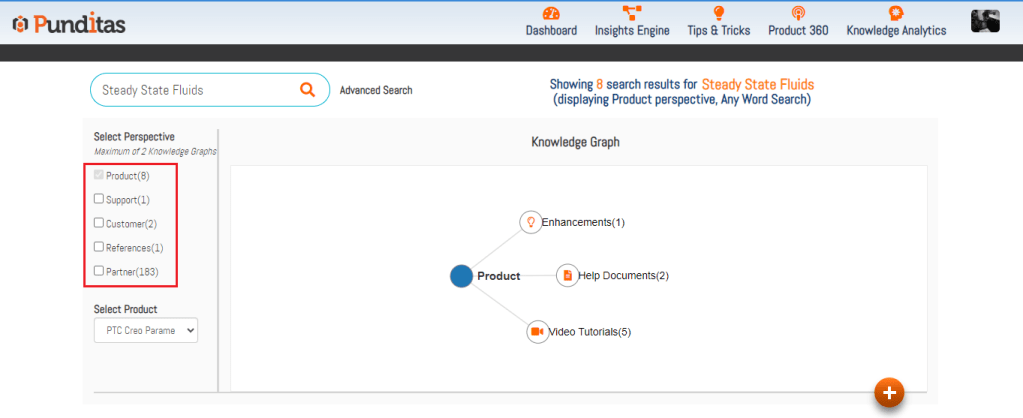This screenshot has height=418, width=1023.
Task: Click the orange plus floating button
Action: coord(889,392)
